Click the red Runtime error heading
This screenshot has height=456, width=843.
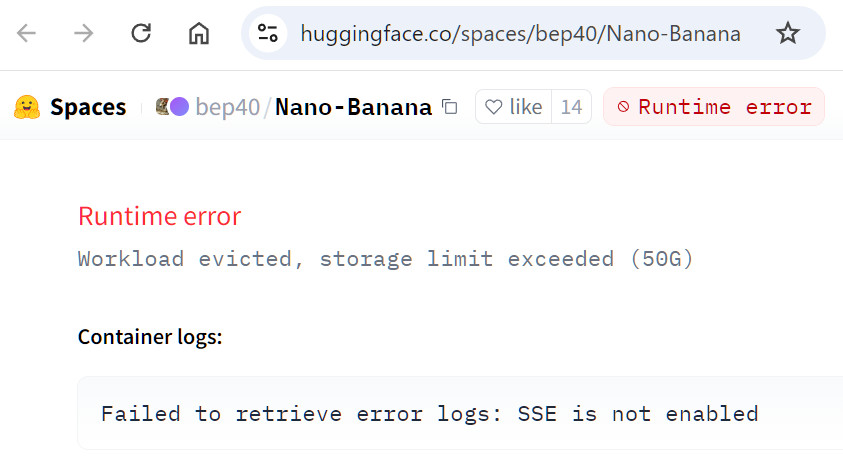160,216
